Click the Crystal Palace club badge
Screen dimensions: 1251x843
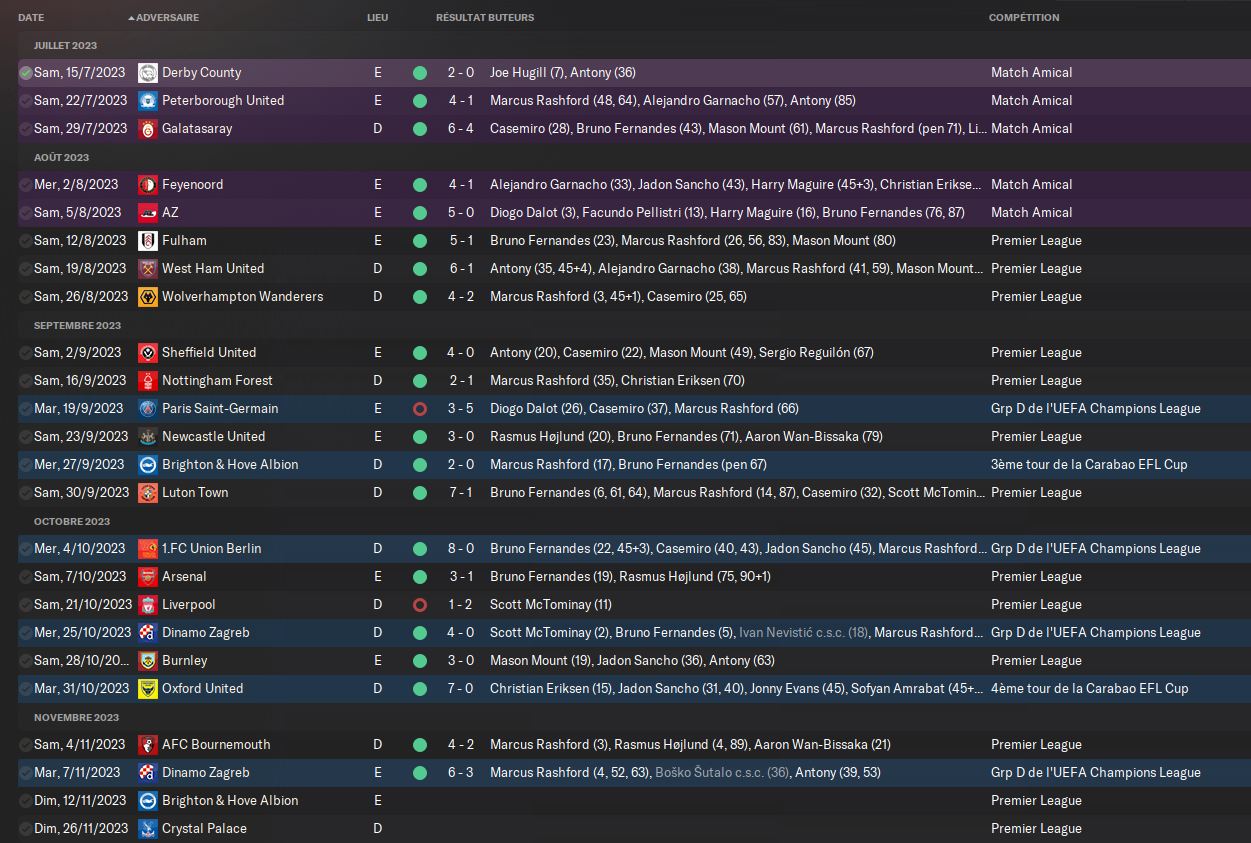[x=148, y=829]
